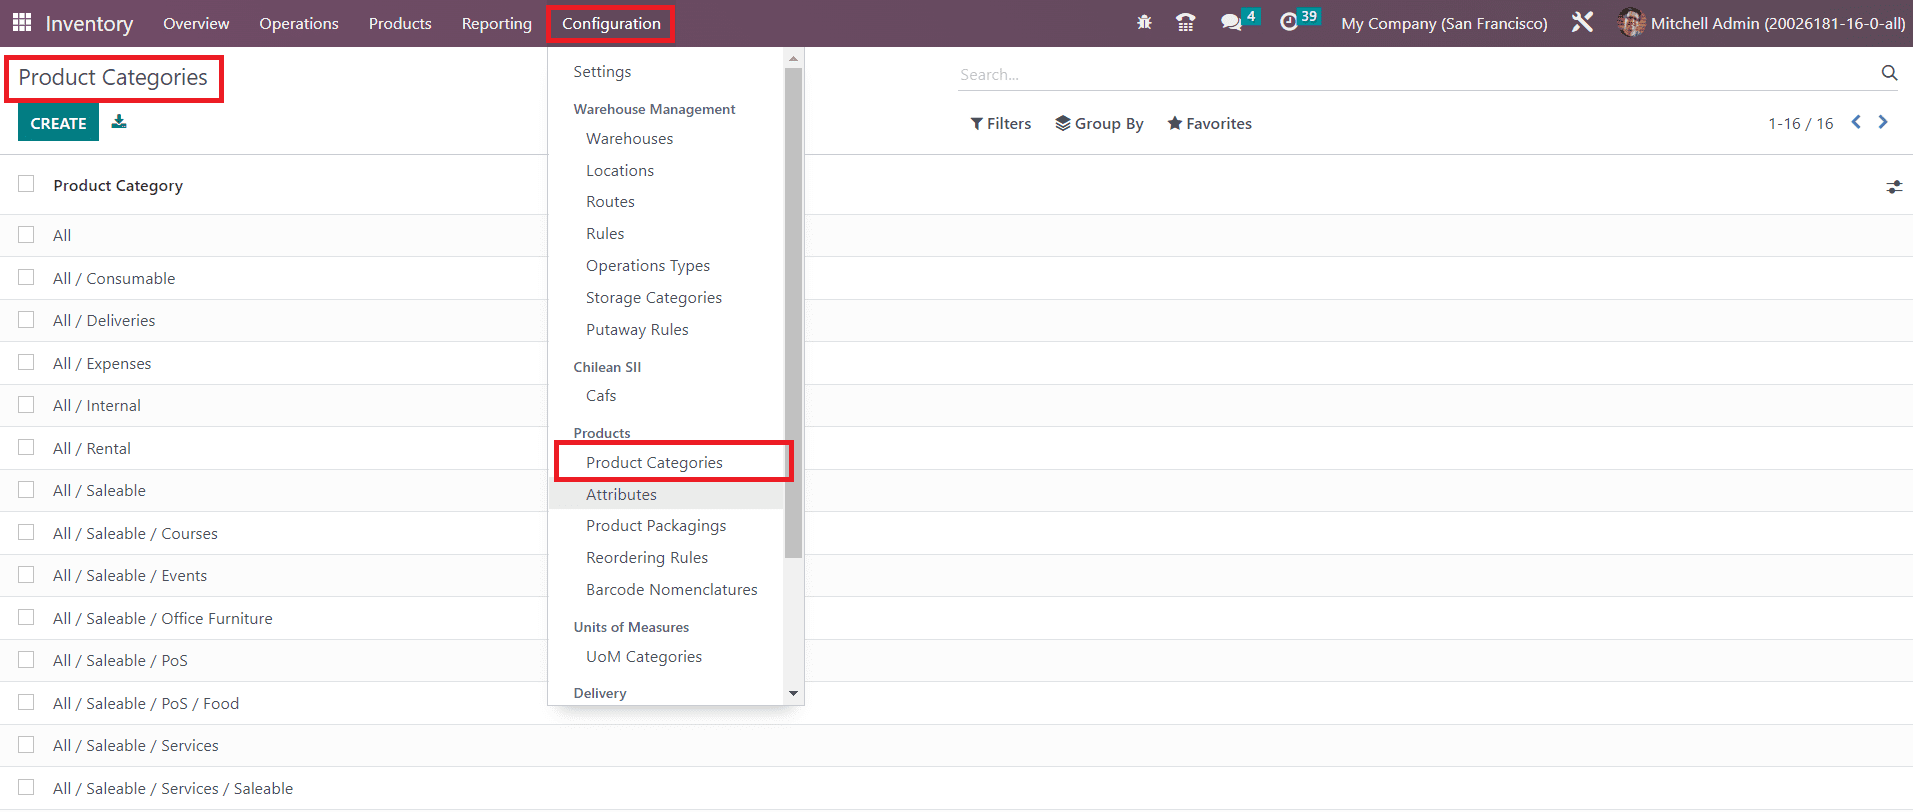
Task: Click the search magnifier icon
Action: click(1889, 73)
